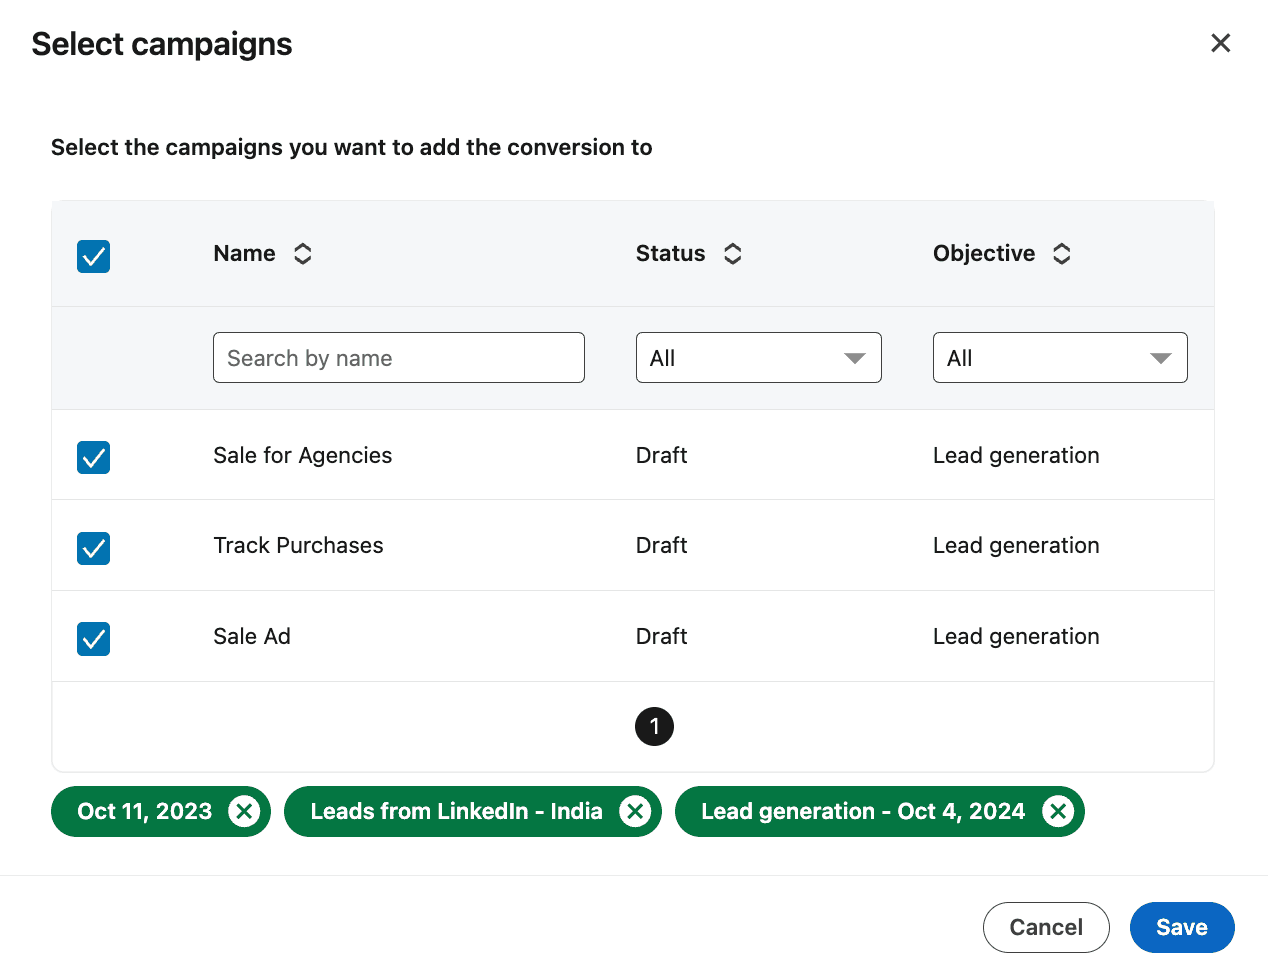Sort campaigns by Status column

pos(732,254)
